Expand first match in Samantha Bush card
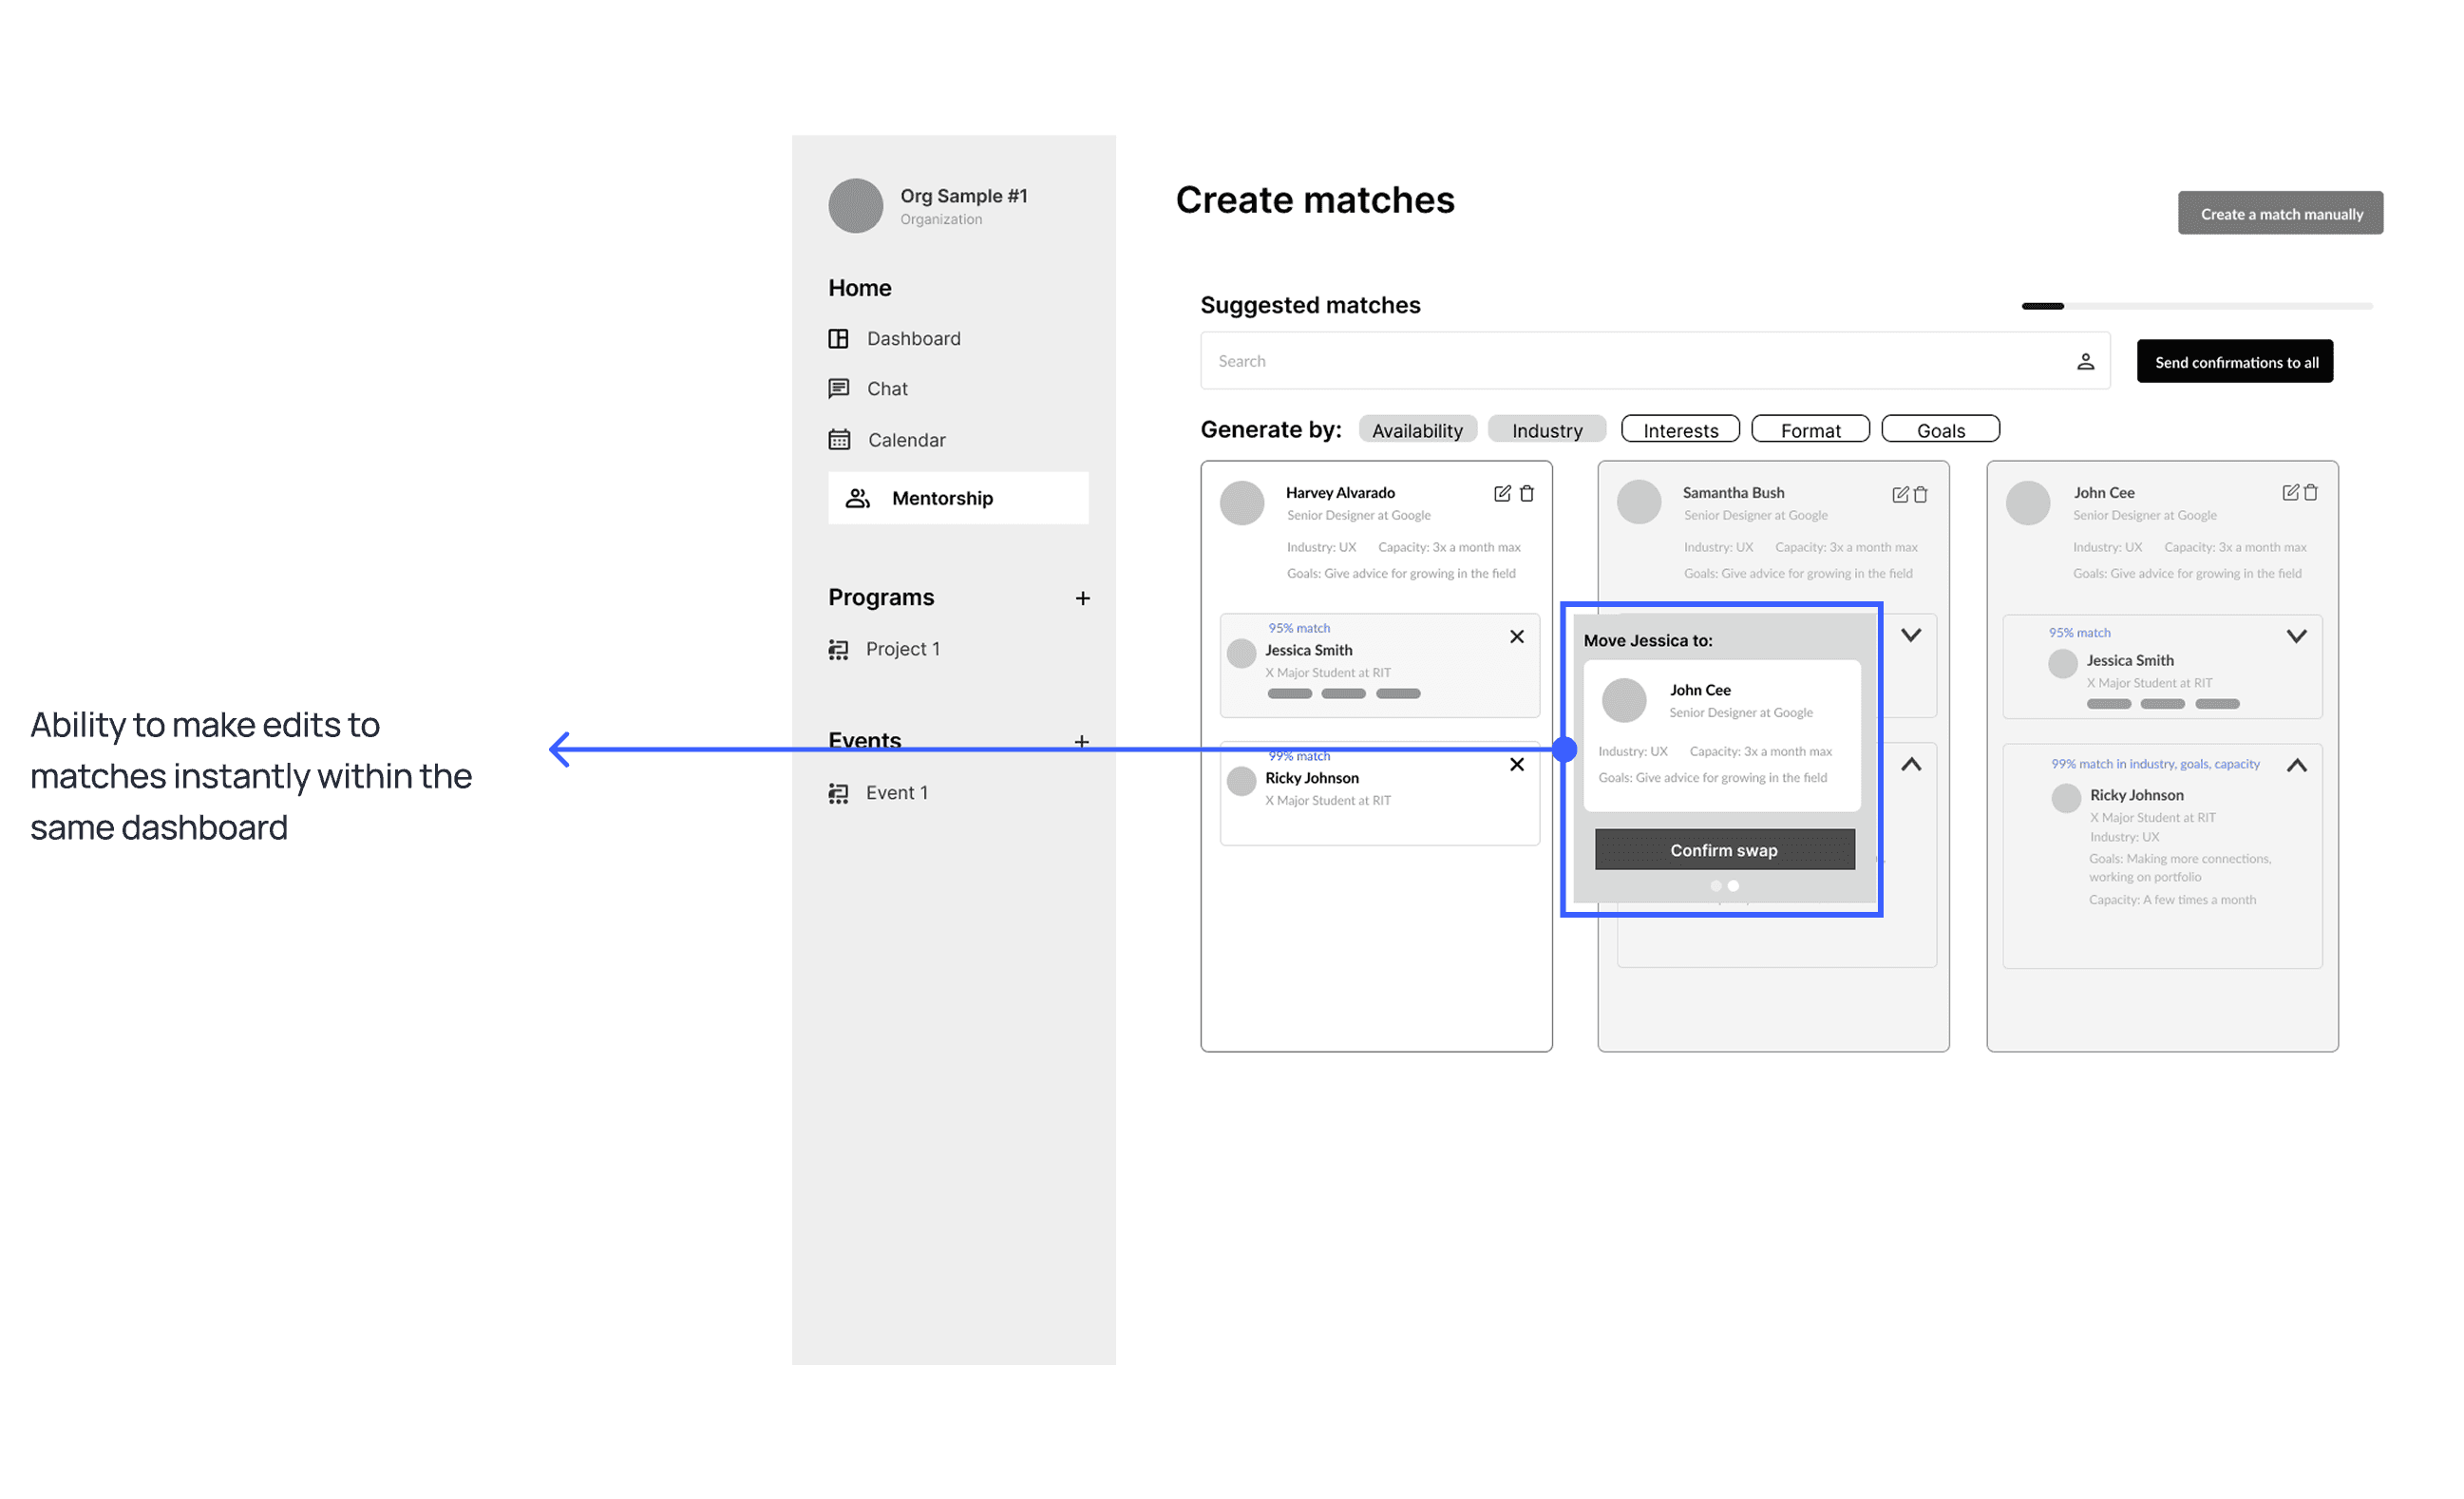The width and height of the screenshot is (2464, 1499). (x=1911, y=635)
